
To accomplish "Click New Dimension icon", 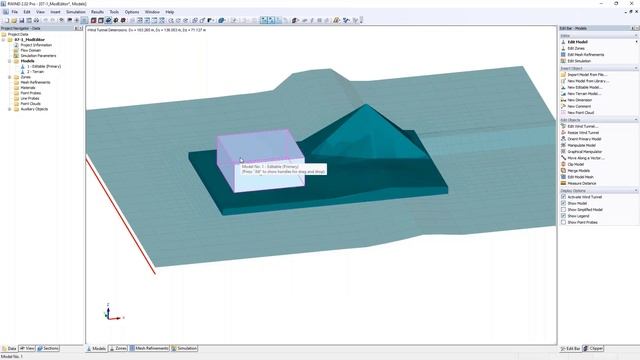I will [x=563, y=100].
